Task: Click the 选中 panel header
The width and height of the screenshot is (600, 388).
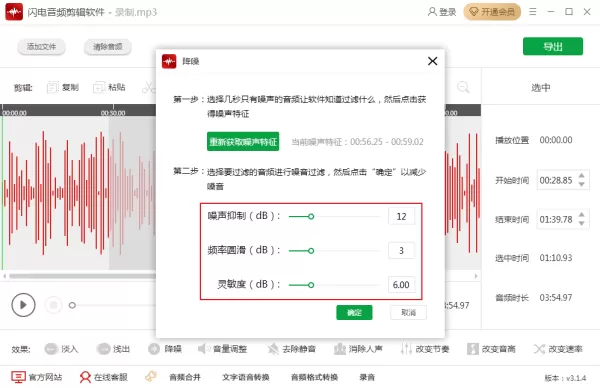Action: [540, 88]
